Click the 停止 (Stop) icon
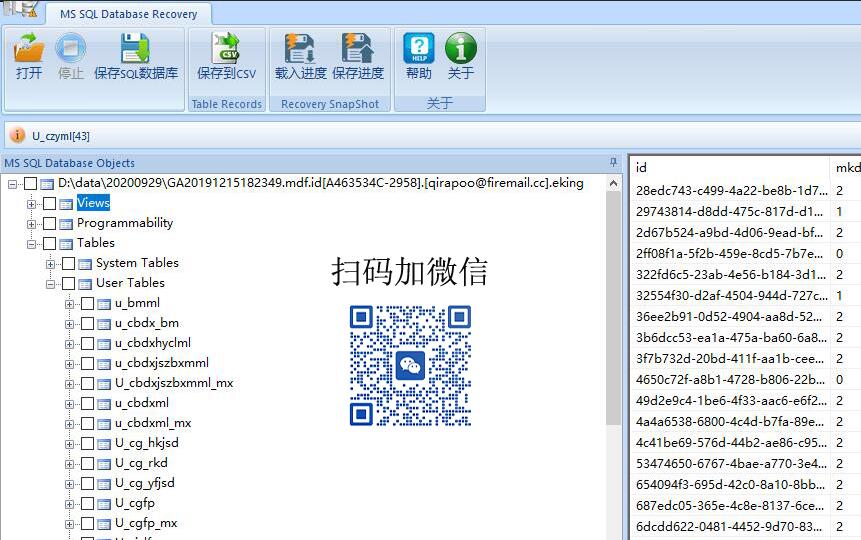861x540 pixels. 71,48
